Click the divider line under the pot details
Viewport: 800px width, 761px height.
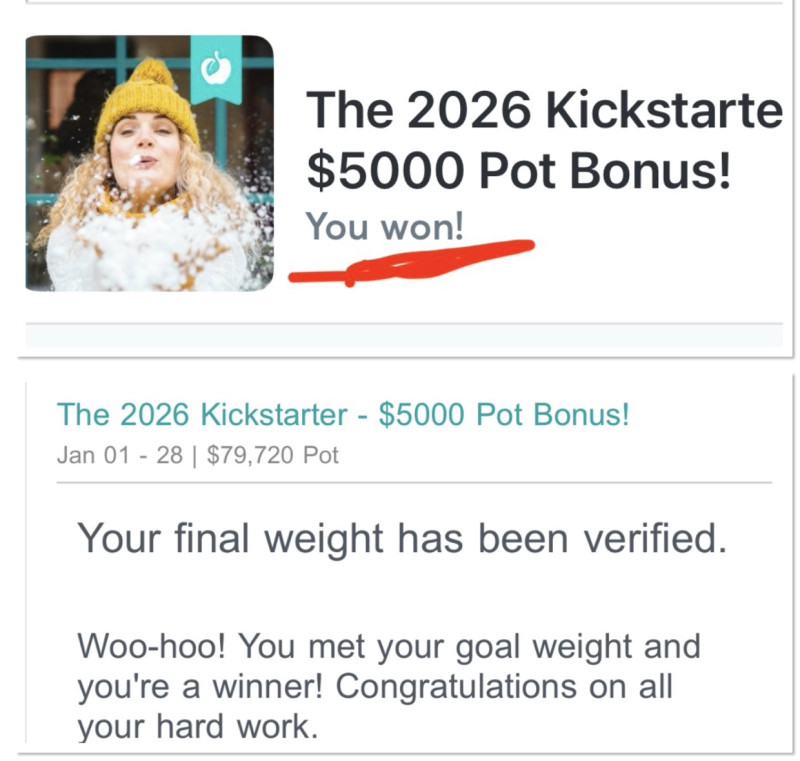pos(414,482)
